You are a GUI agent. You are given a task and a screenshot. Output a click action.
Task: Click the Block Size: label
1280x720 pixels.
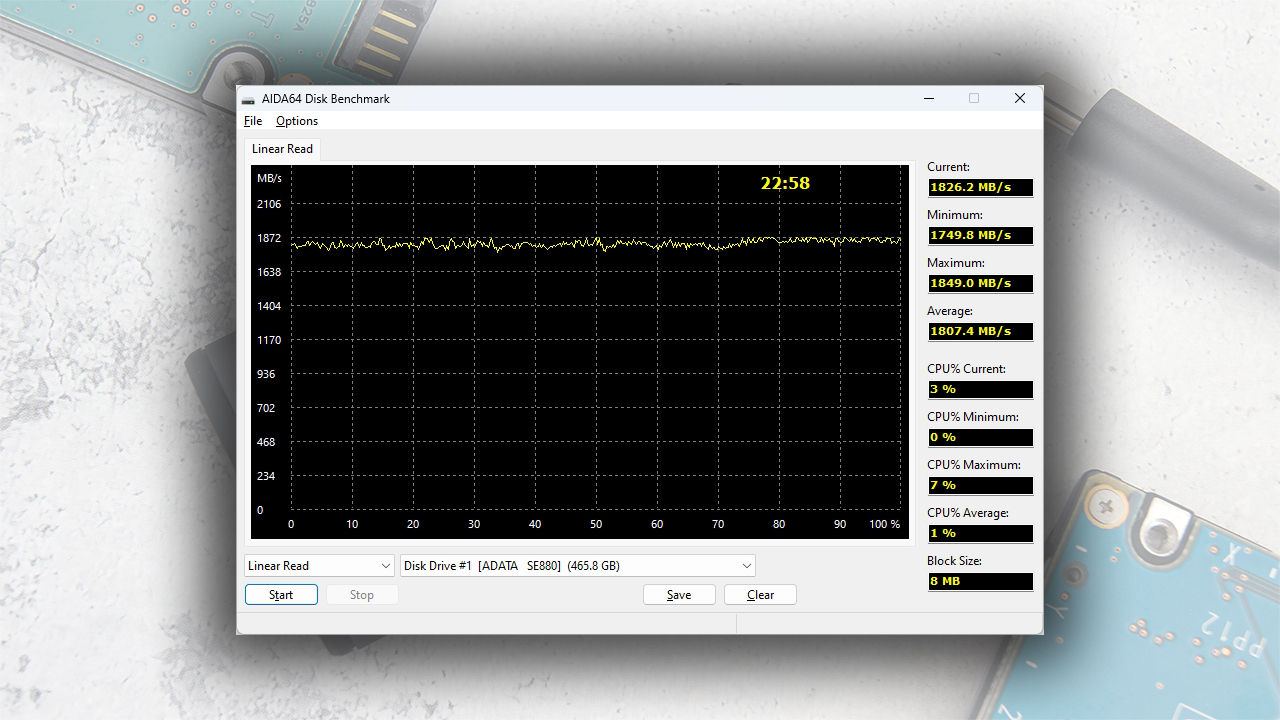tap(954, 561)
